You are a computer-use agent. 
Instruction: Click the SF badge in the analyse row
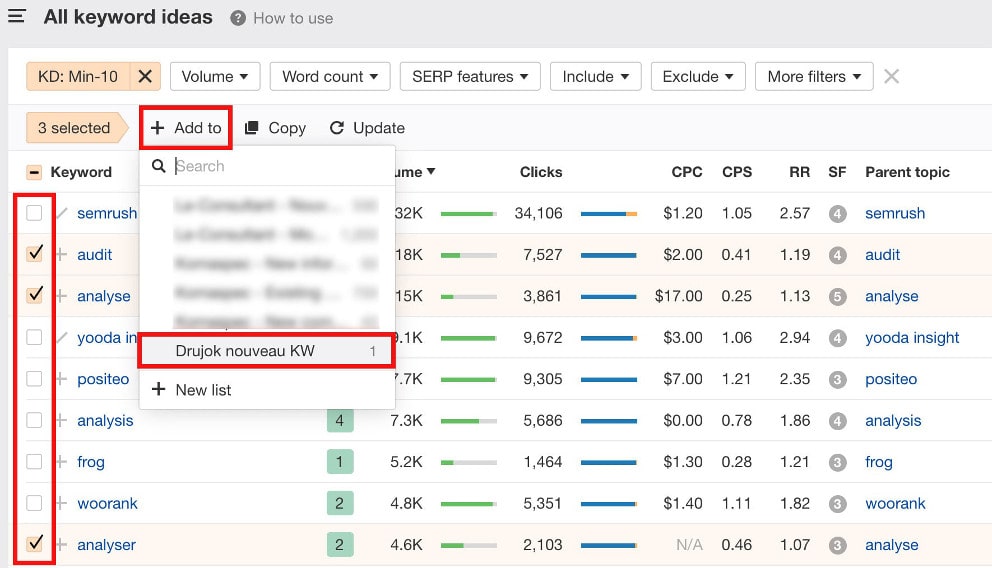coord(837,297)
